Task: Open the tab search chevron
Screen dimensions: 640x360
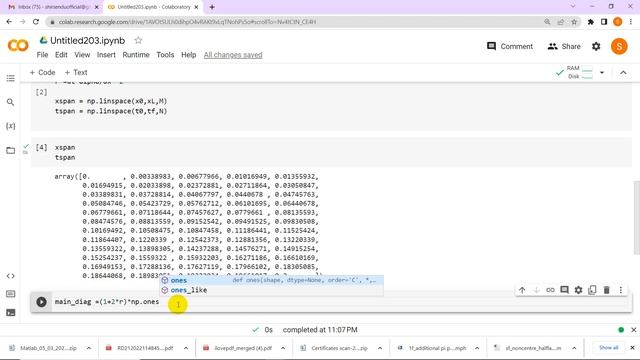Action: (x=573, y=7)
